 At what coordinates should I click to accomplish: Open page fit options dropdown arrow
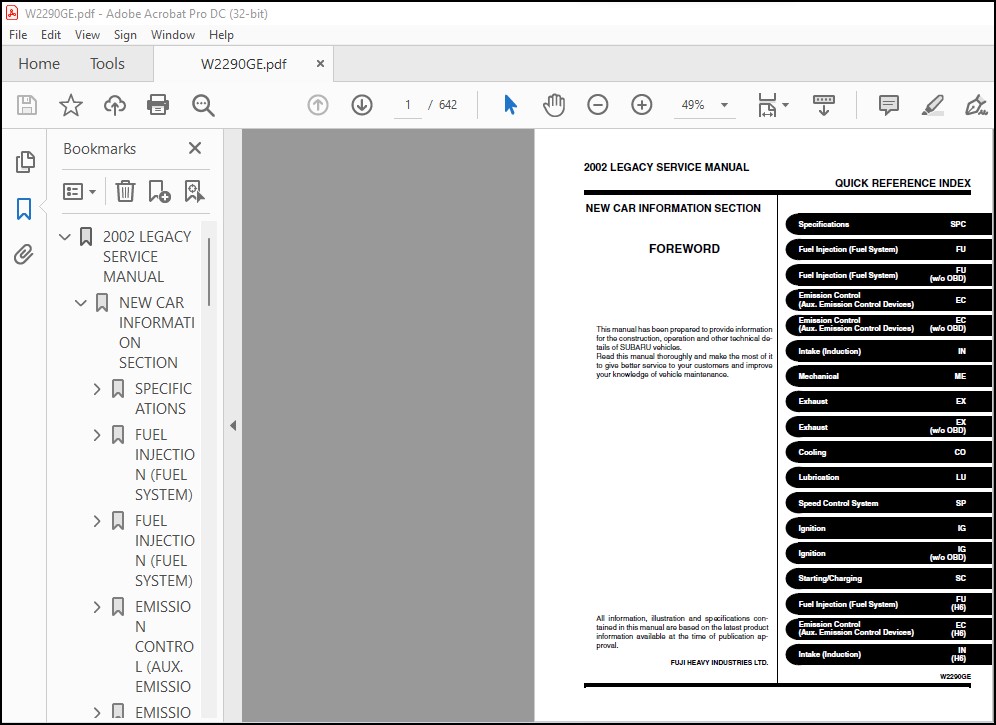click(x=786, y=105)
